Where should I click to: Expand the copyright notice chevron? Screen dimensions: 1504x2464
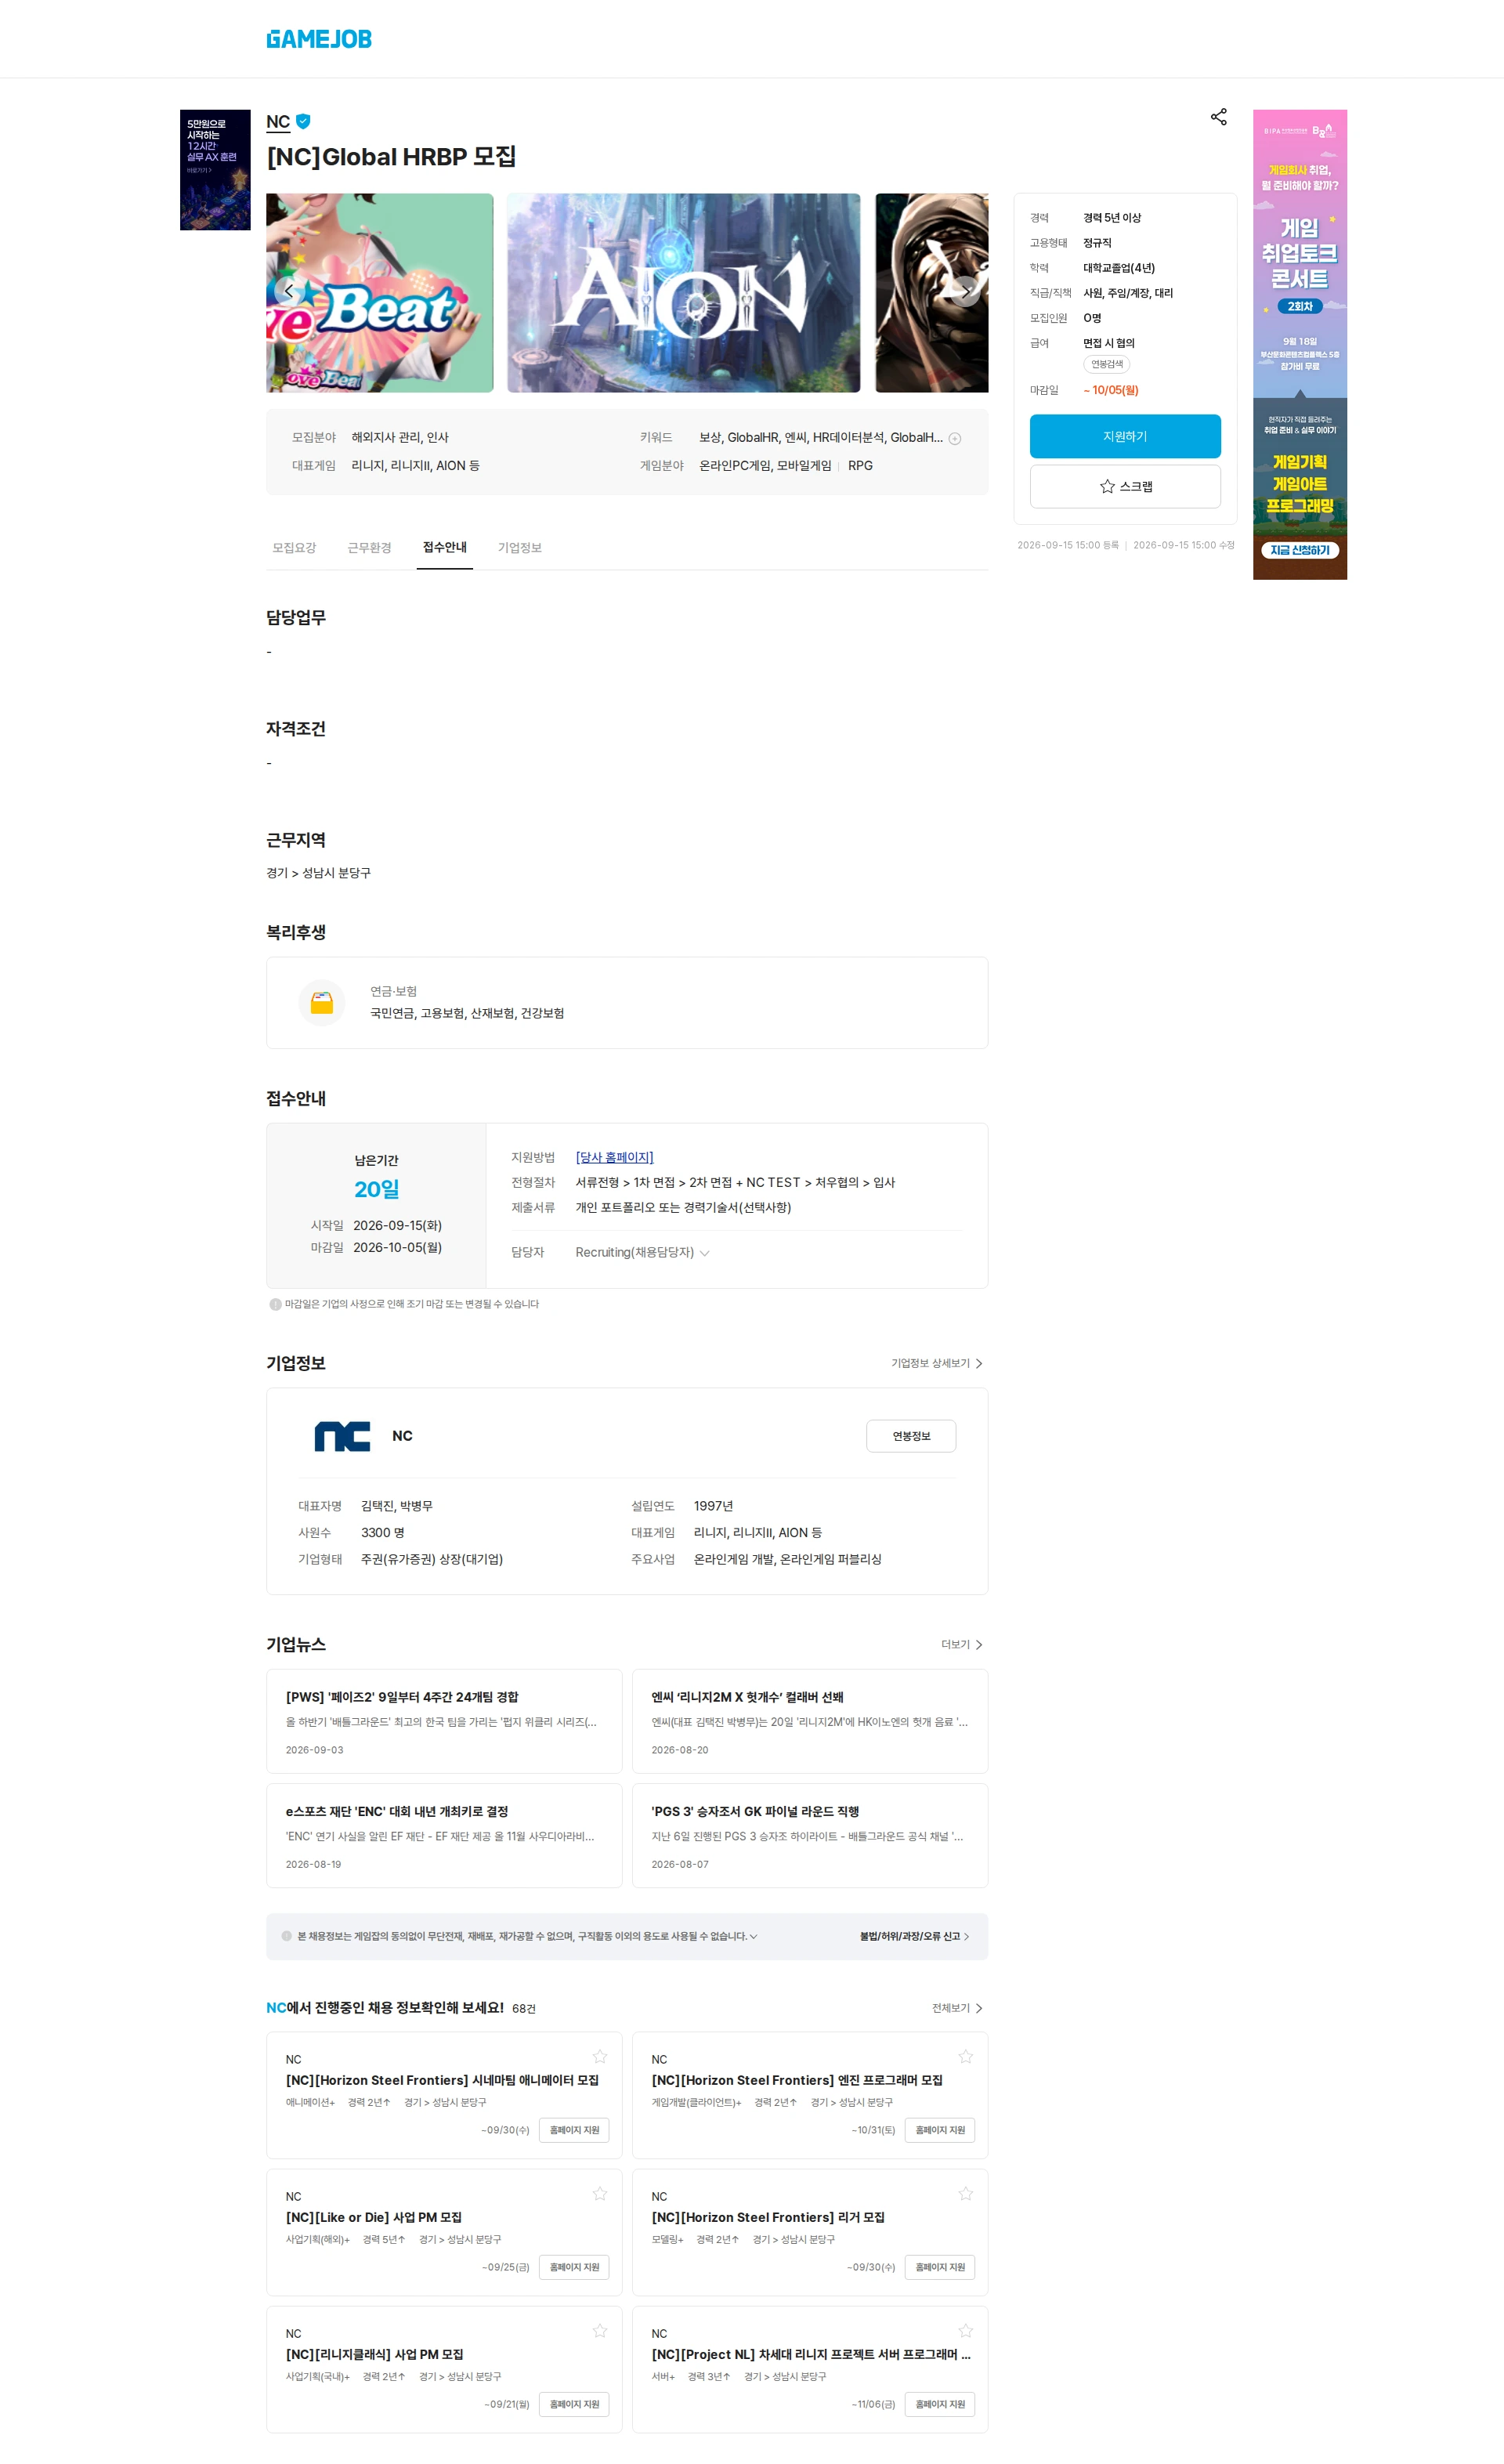click(x=754, y=1937)
